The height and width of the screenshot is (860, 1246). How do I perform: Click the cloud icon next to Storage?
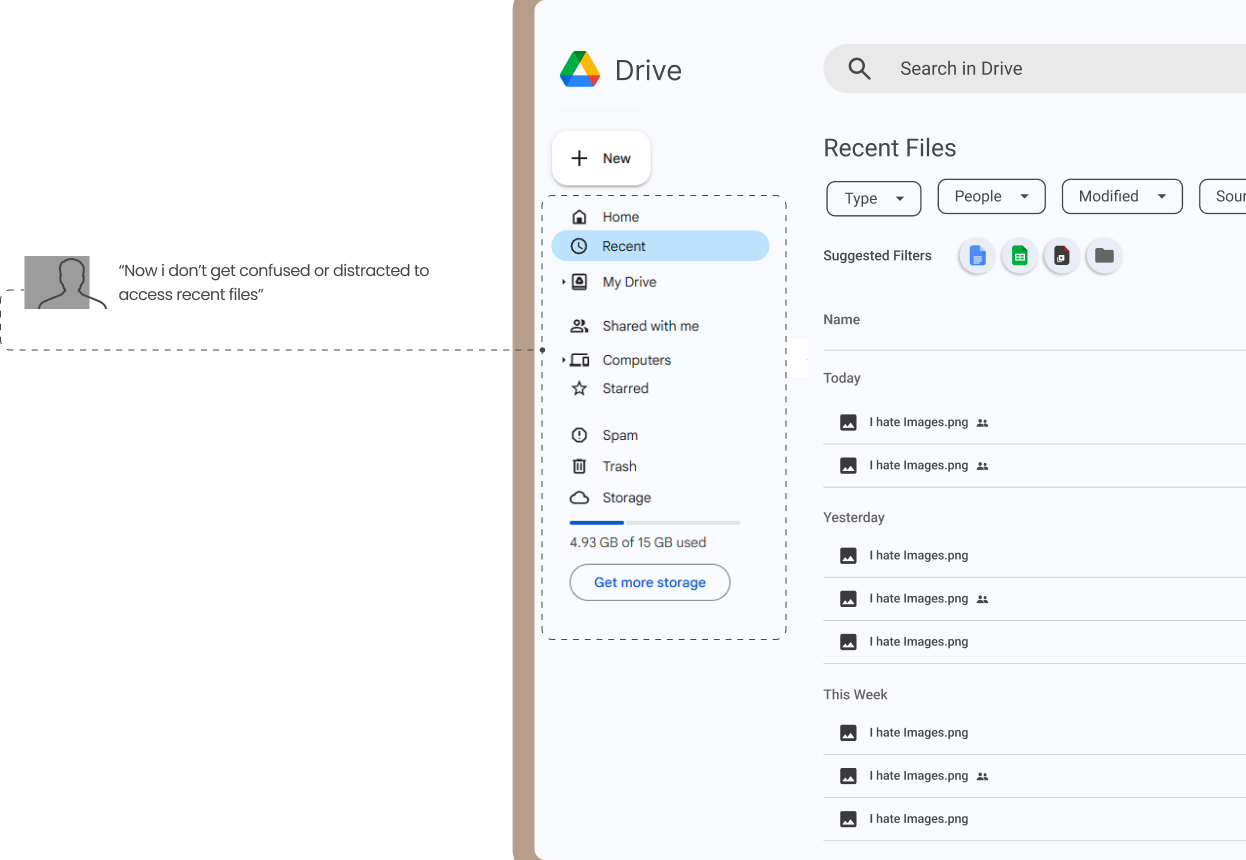tap(579, 497)
